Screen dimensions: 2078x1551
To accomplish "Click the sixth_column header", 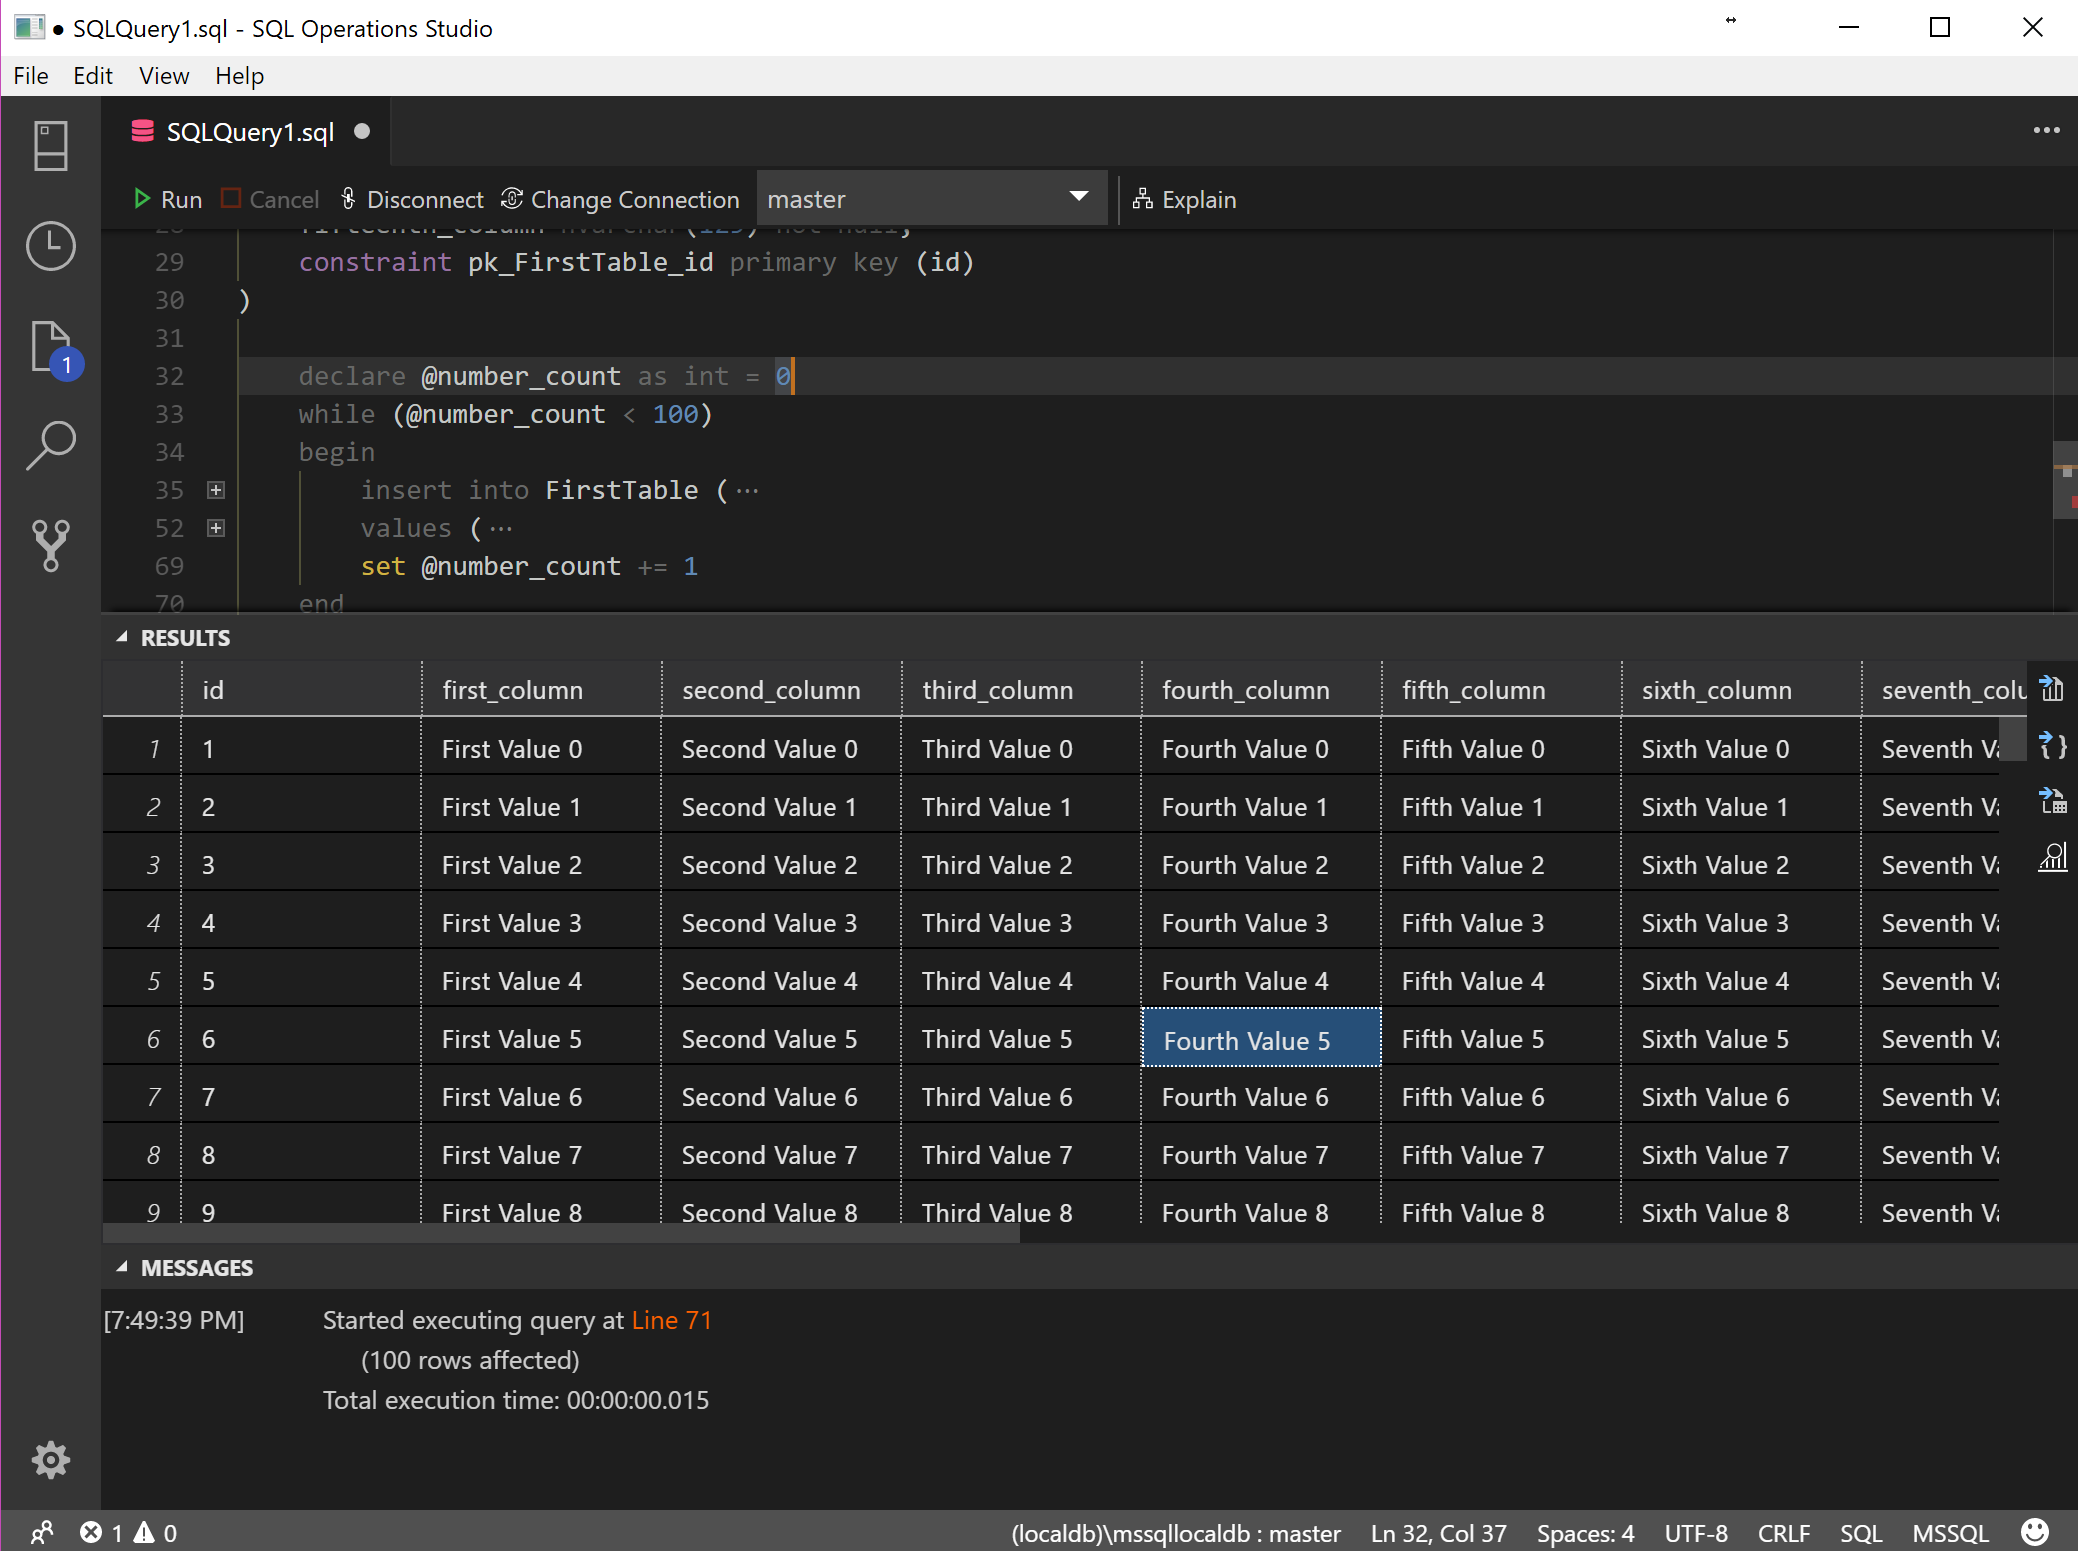I will tap(1741, 690).
